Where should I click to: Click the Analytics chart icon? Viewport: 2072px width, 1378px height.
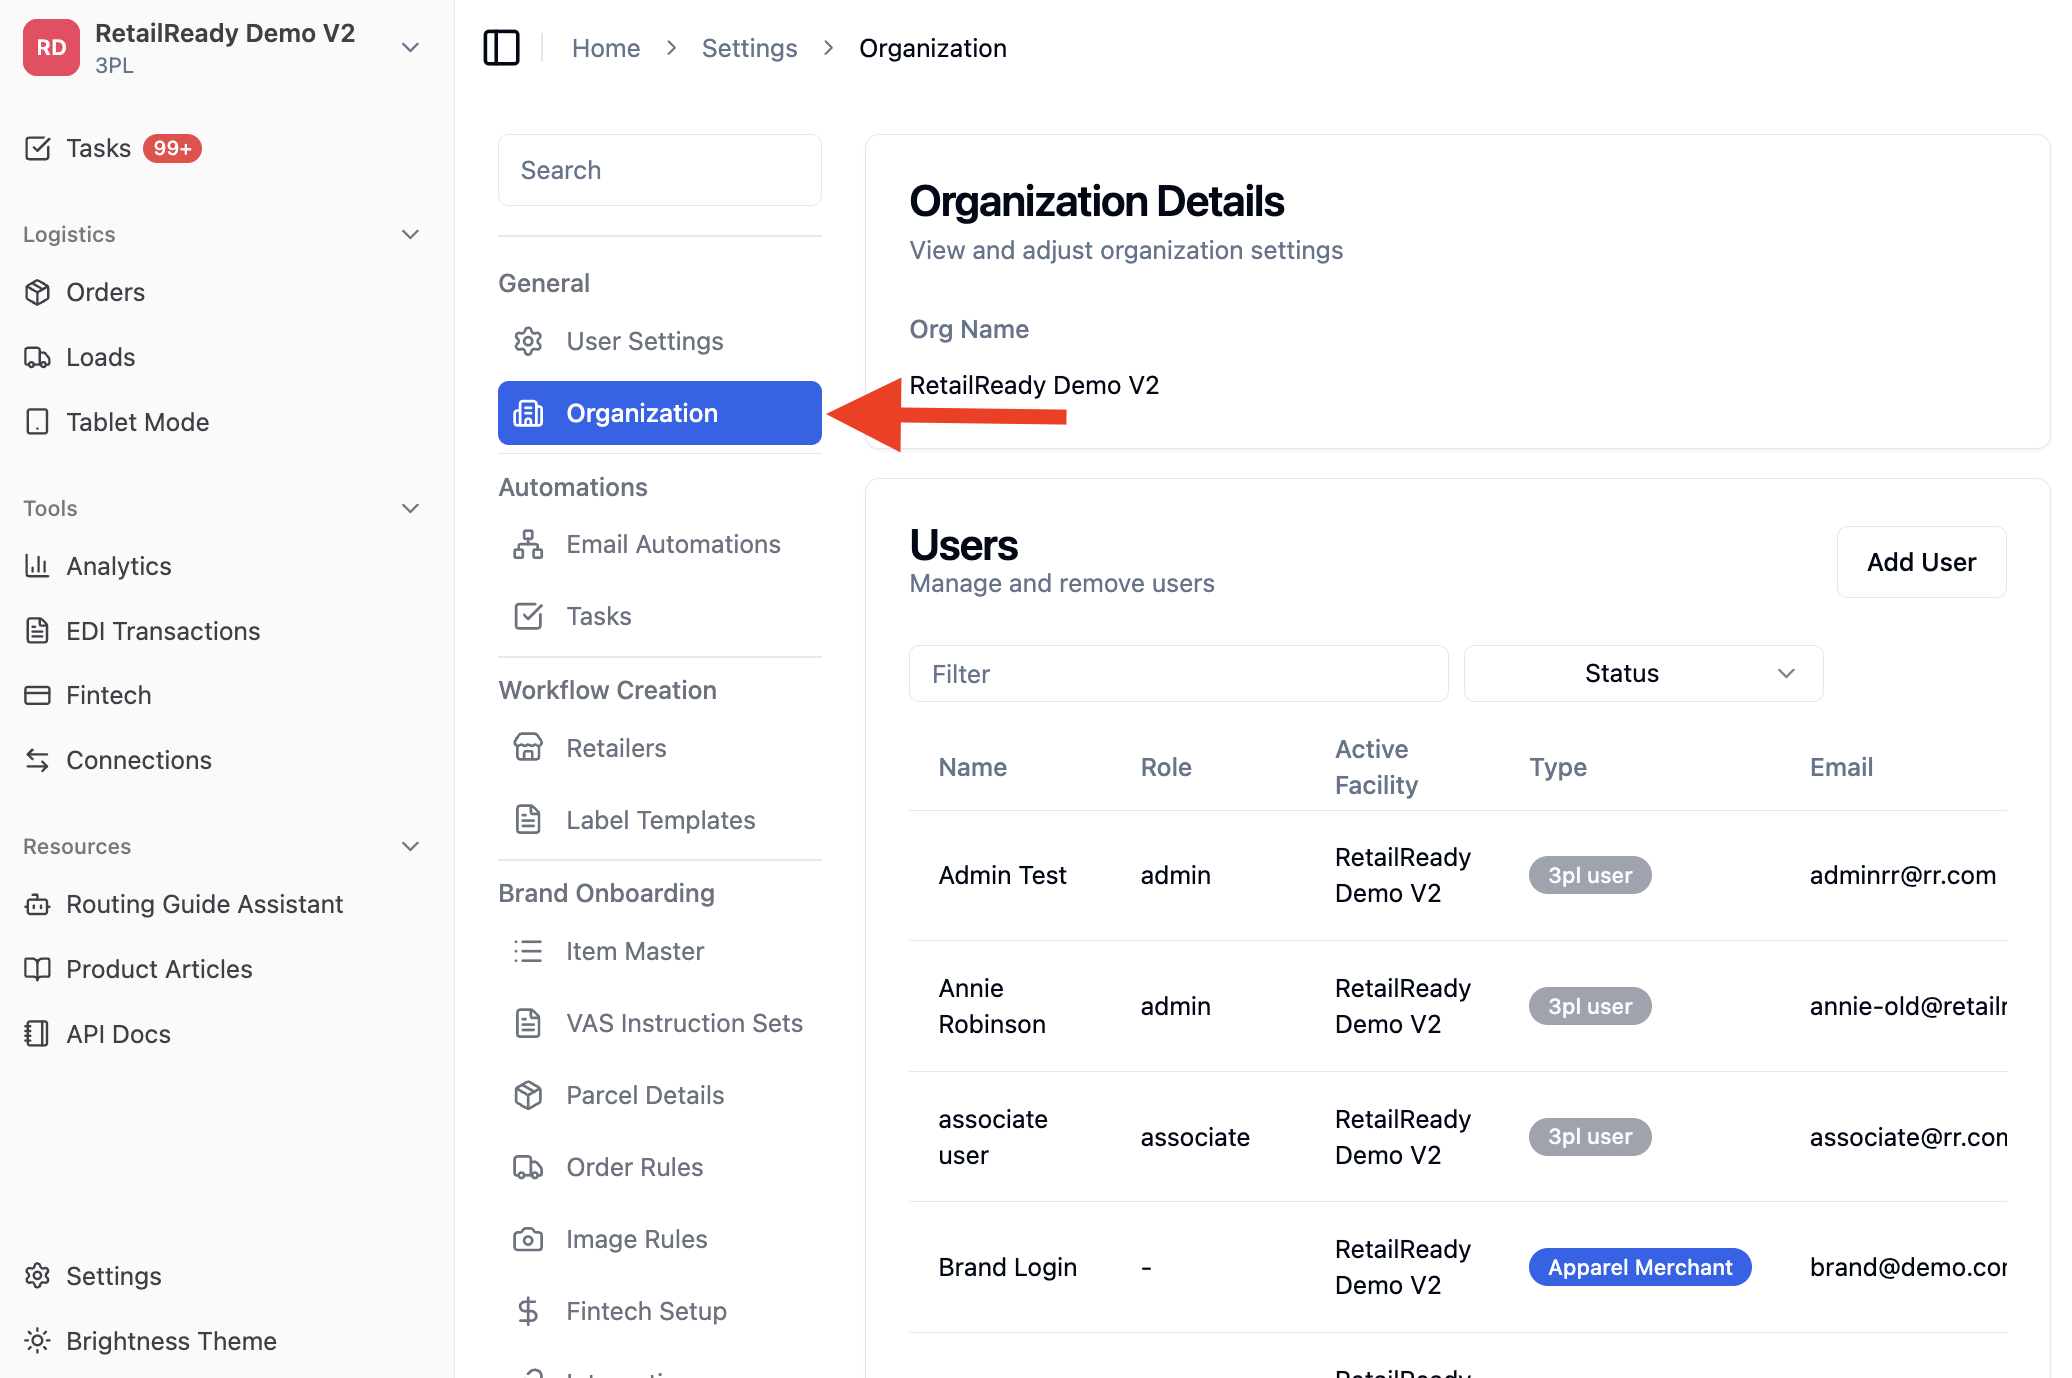(x=37, y=566)
